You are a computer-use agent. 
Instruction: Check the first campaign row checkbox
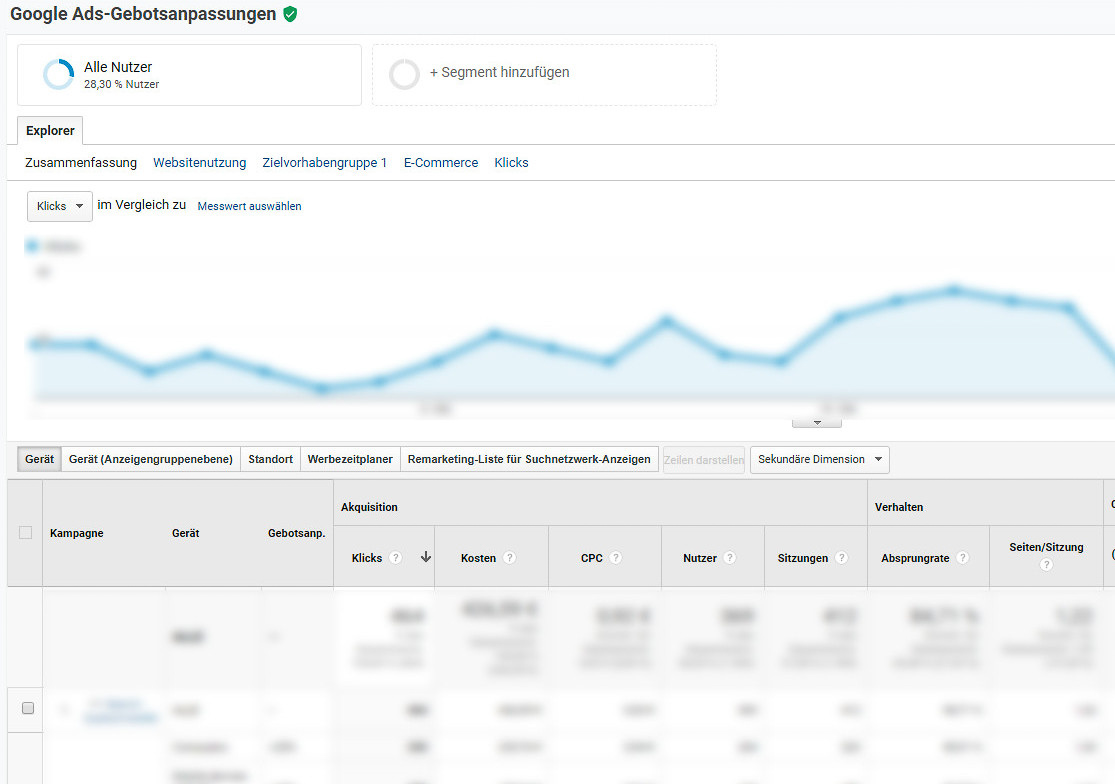tap(28, 708)
